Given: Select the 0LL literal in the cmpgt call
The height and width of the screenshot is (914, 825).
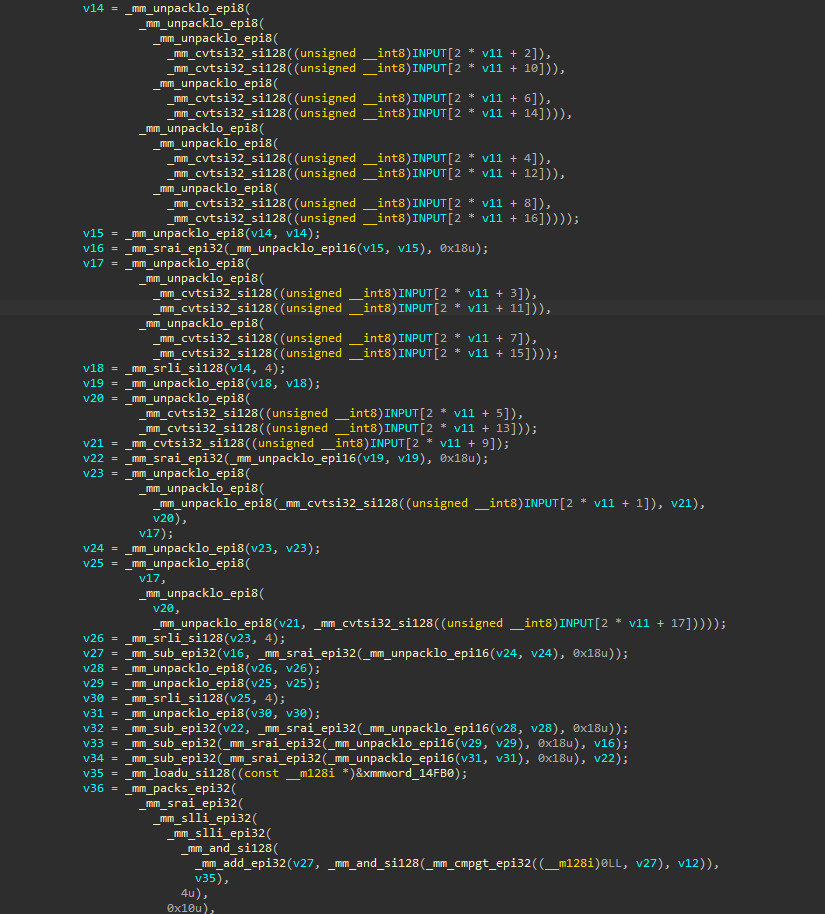Looking at the screenshot, I should point(612,863).
